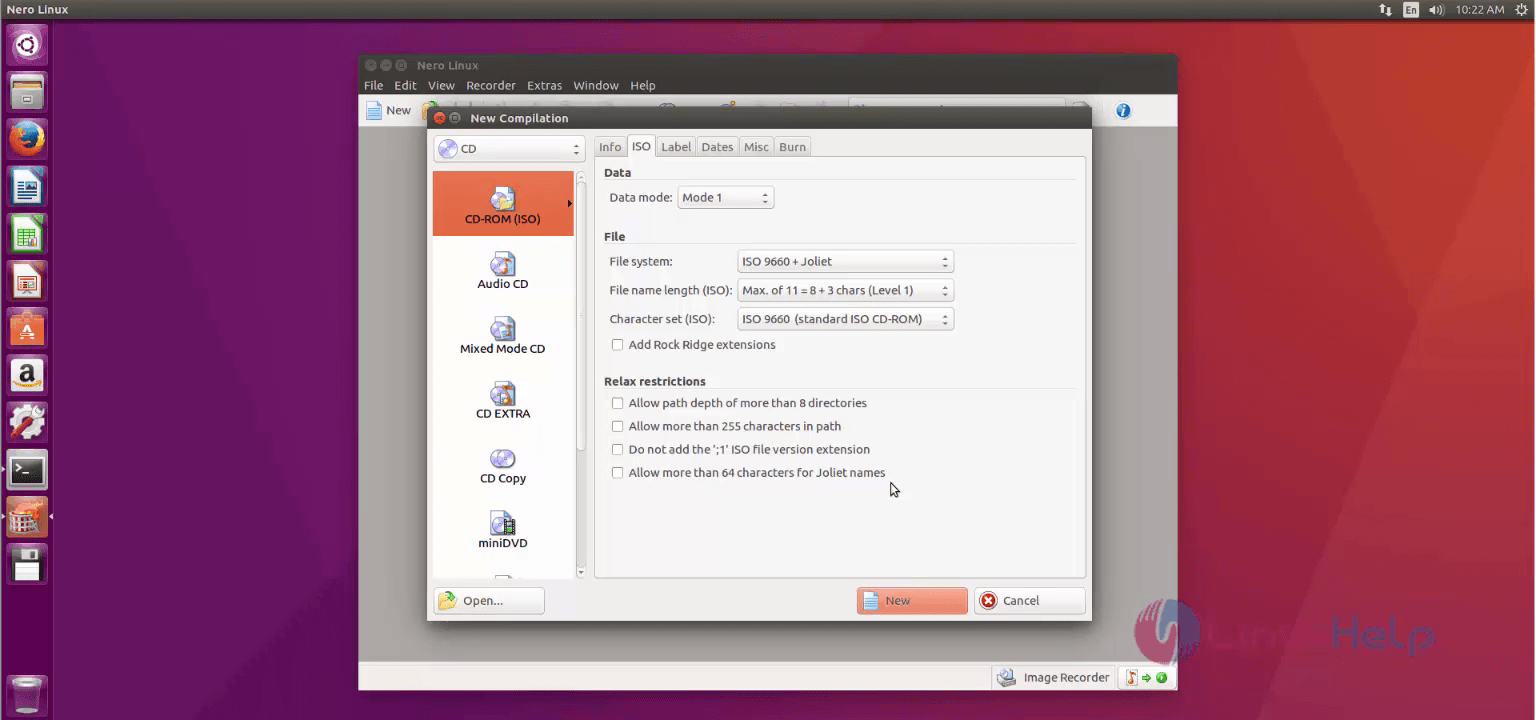This screenshot has height=720, width=1536.
Task: Open the CD disc type dropdown
Action: pos(509,149)
